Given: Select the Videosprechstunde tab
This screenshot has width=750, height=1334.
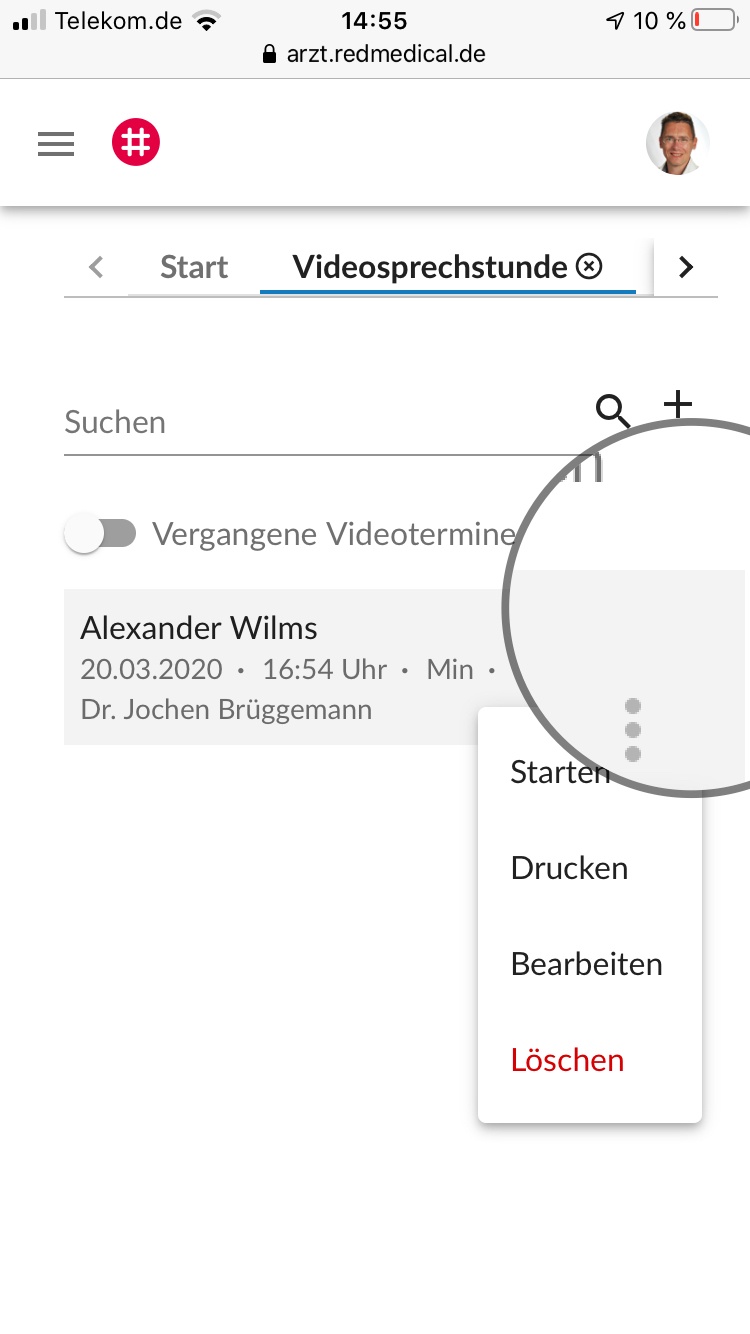Looking at the screenshot, I should (430, 267).
